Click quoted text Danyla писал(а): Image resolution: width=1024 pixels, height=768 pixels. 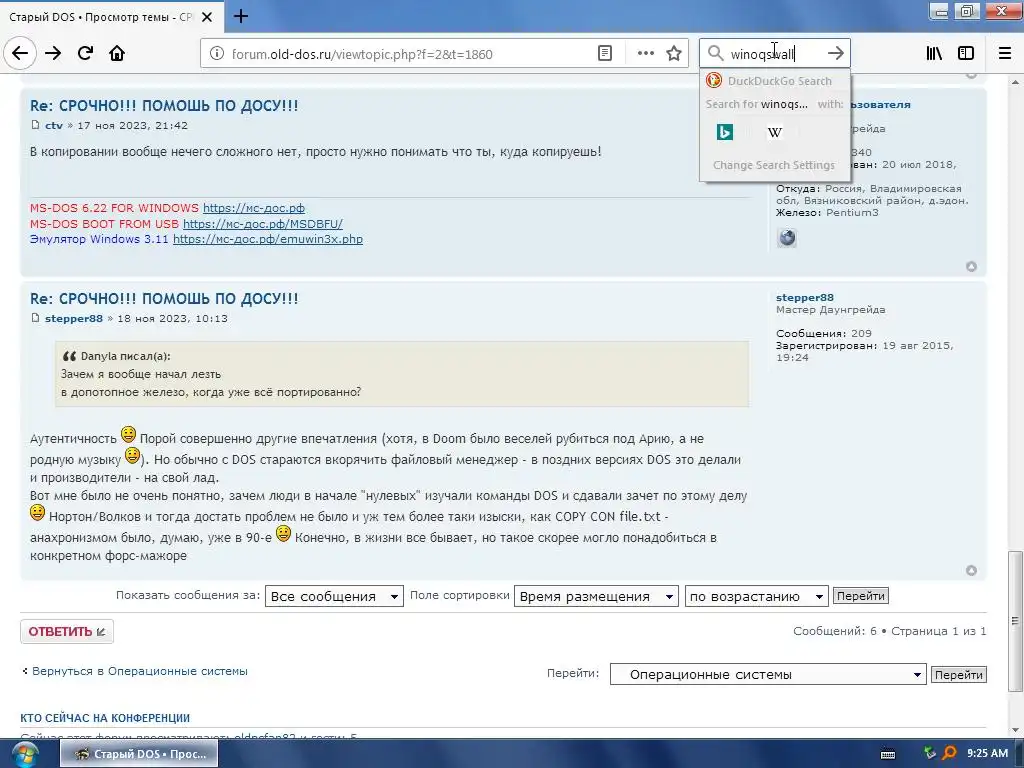[125, 356]
